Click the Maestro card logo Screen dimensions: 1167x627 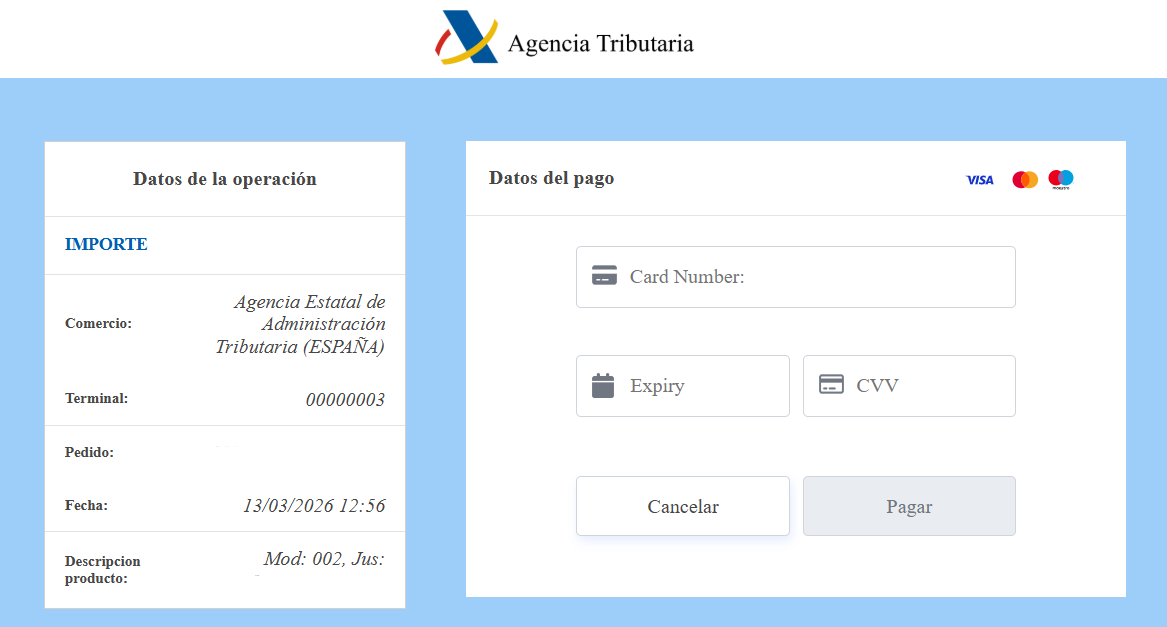pos(1061,180)
